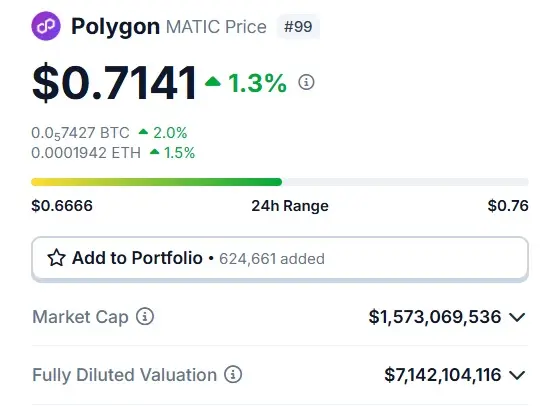
Task: Click the green arrow beside 1.3%
Action: click(x=213, y=82)
